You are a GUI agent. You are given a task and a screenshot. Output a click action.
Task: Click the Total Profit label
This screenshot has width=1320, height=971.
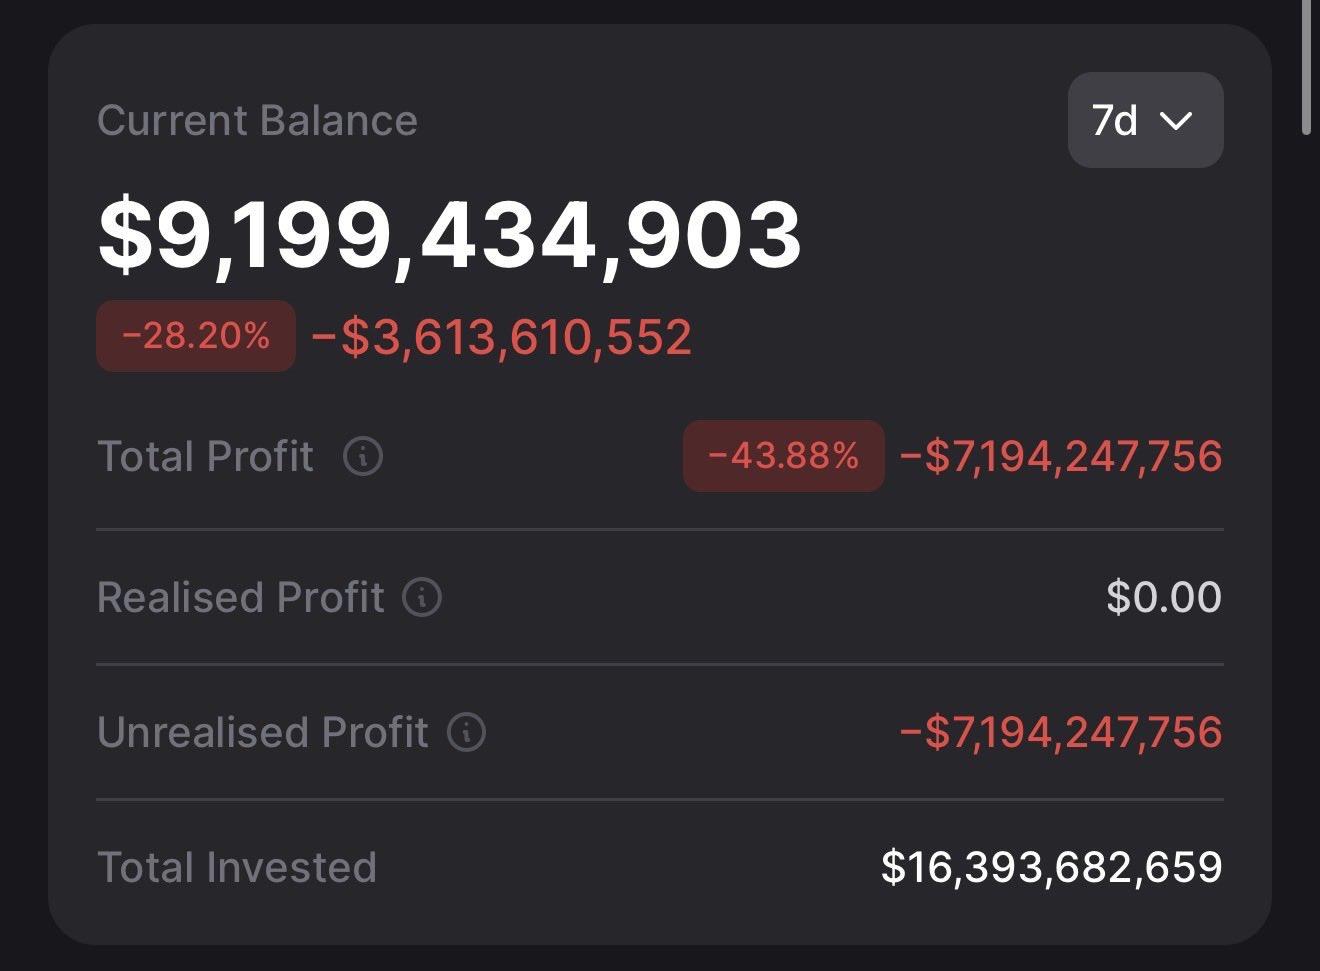pos(206,456)
